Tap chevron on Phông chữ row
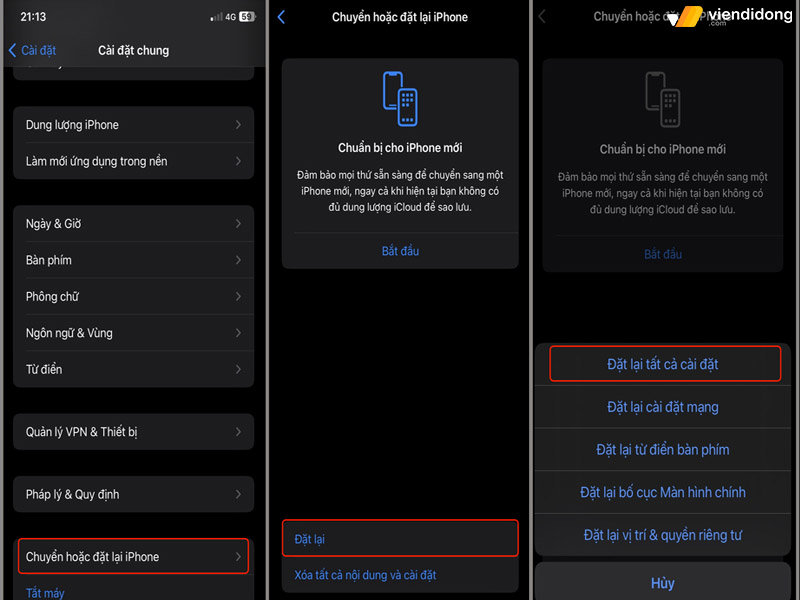Image resolution: width=800 pixels, height=600 pixels. [238, 296]
